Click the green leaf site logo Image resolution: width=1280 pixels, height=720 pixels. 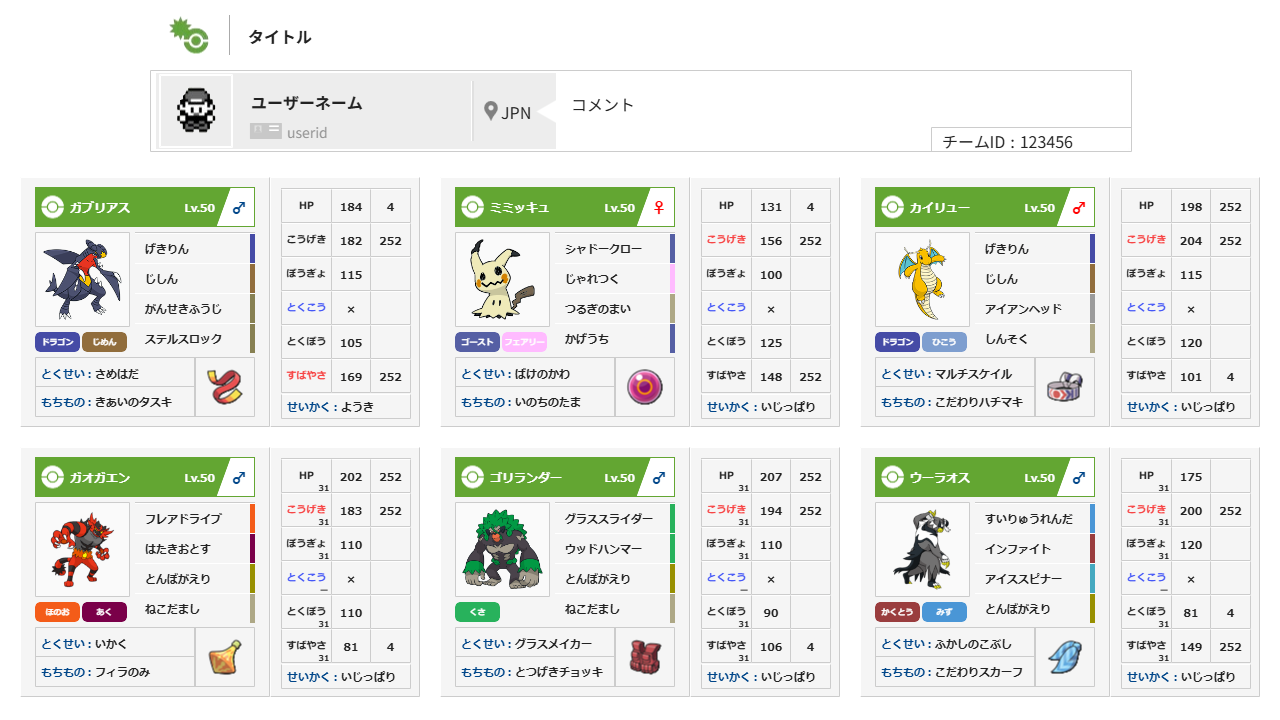click(190, 35)
